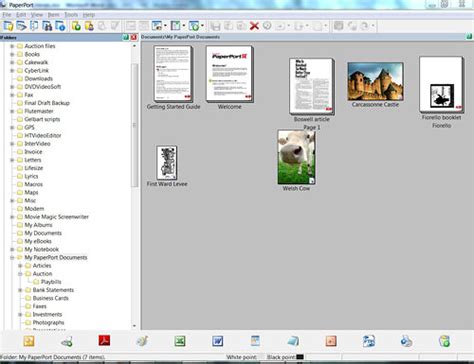Screen dimensions: 474x364
Task: Open dropdown arrow after the blue-green globe icon
Action: click(x=202, y=26)
